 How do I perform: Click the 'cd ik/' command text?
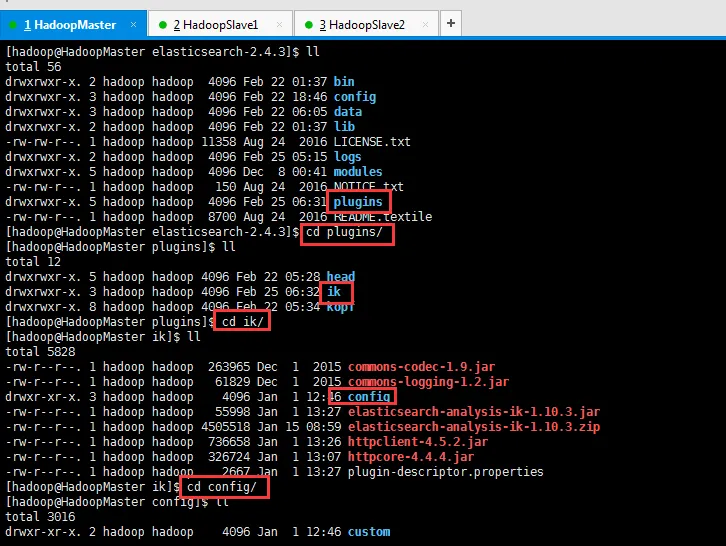coord(243,322)
